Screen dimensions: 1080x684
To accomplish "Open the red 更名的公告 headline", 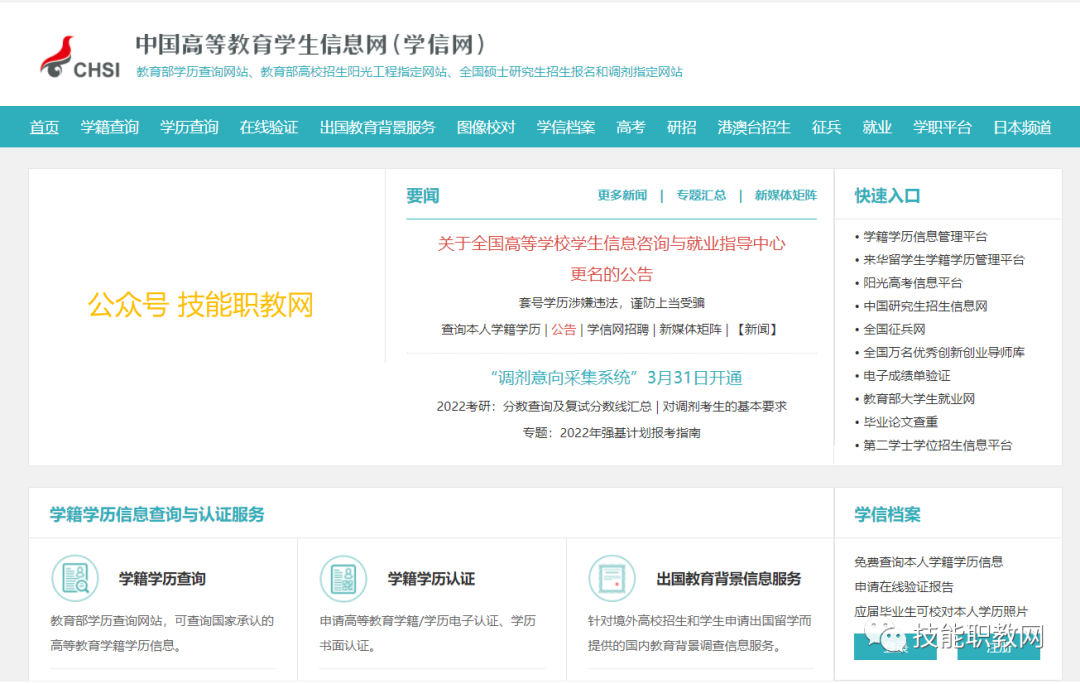I will click(611, 274).
